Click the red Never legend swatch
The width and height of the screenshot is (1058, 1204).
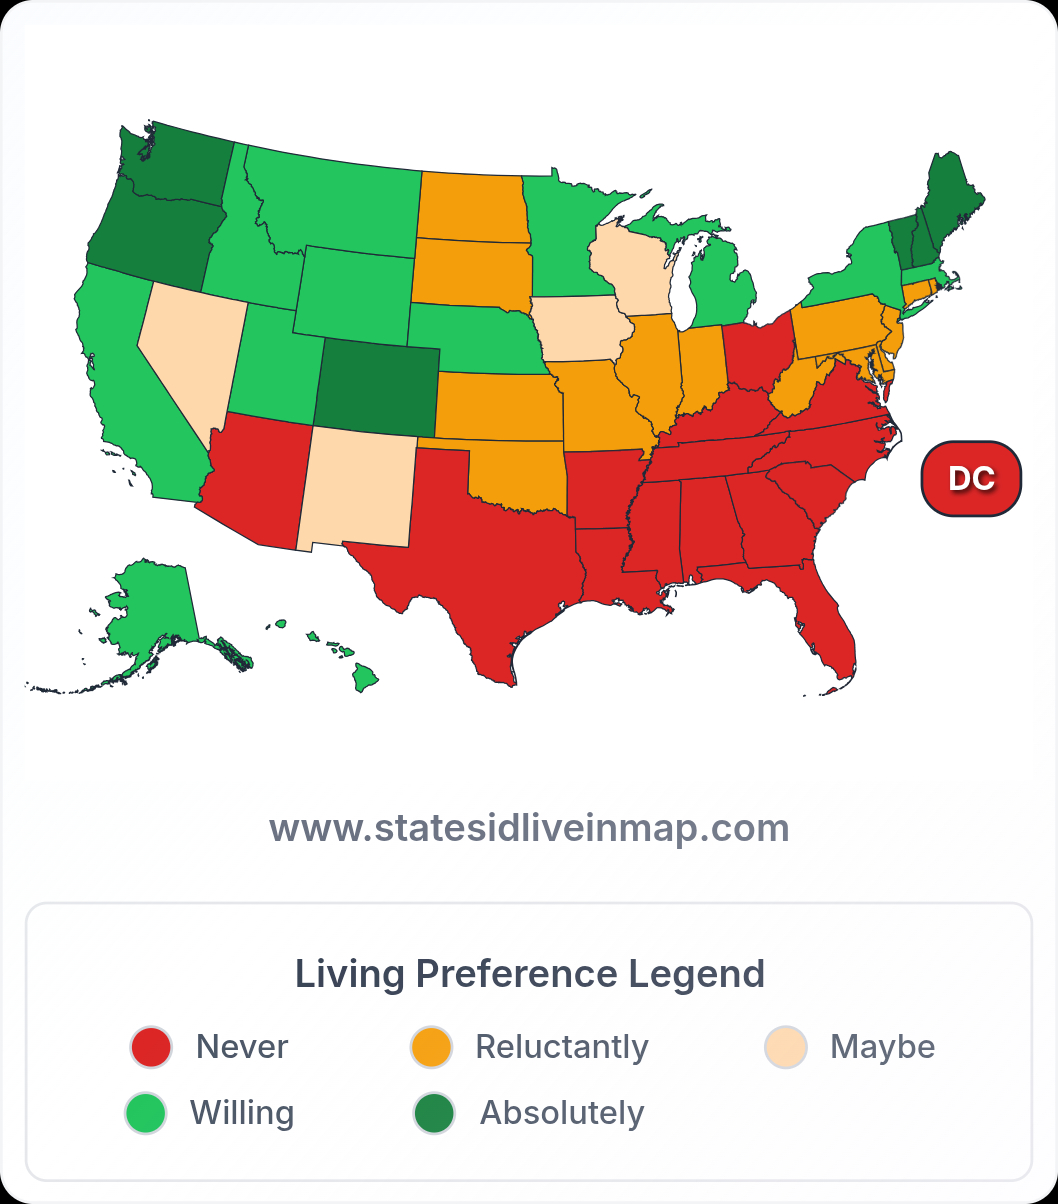tap(152, 1047)
